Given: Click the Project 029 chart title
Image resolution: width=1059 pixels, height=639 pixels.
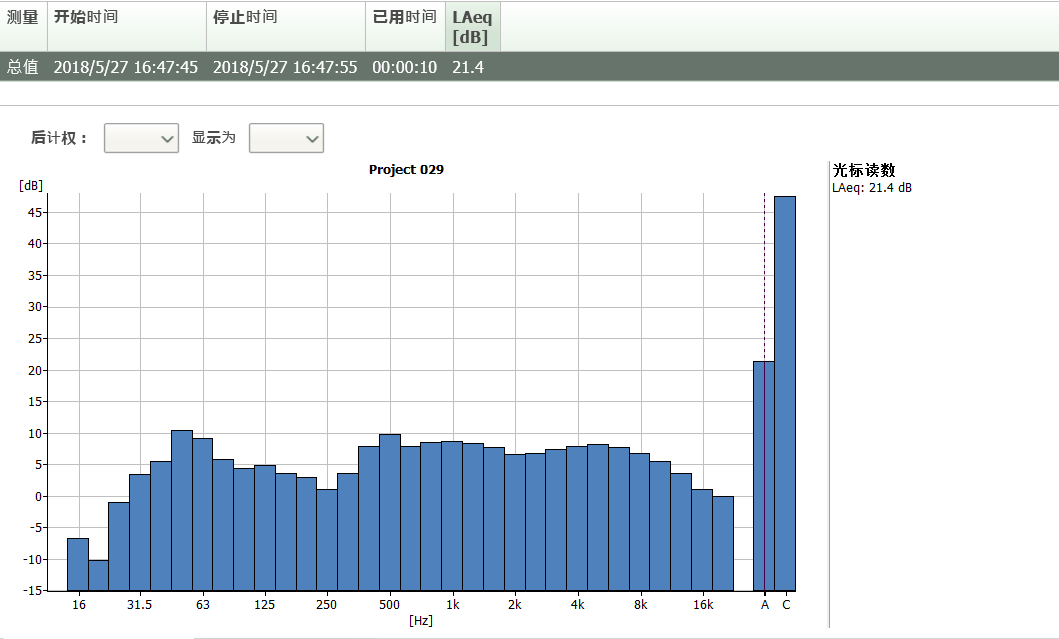Looking at the screenshot, I should [406, 170].
